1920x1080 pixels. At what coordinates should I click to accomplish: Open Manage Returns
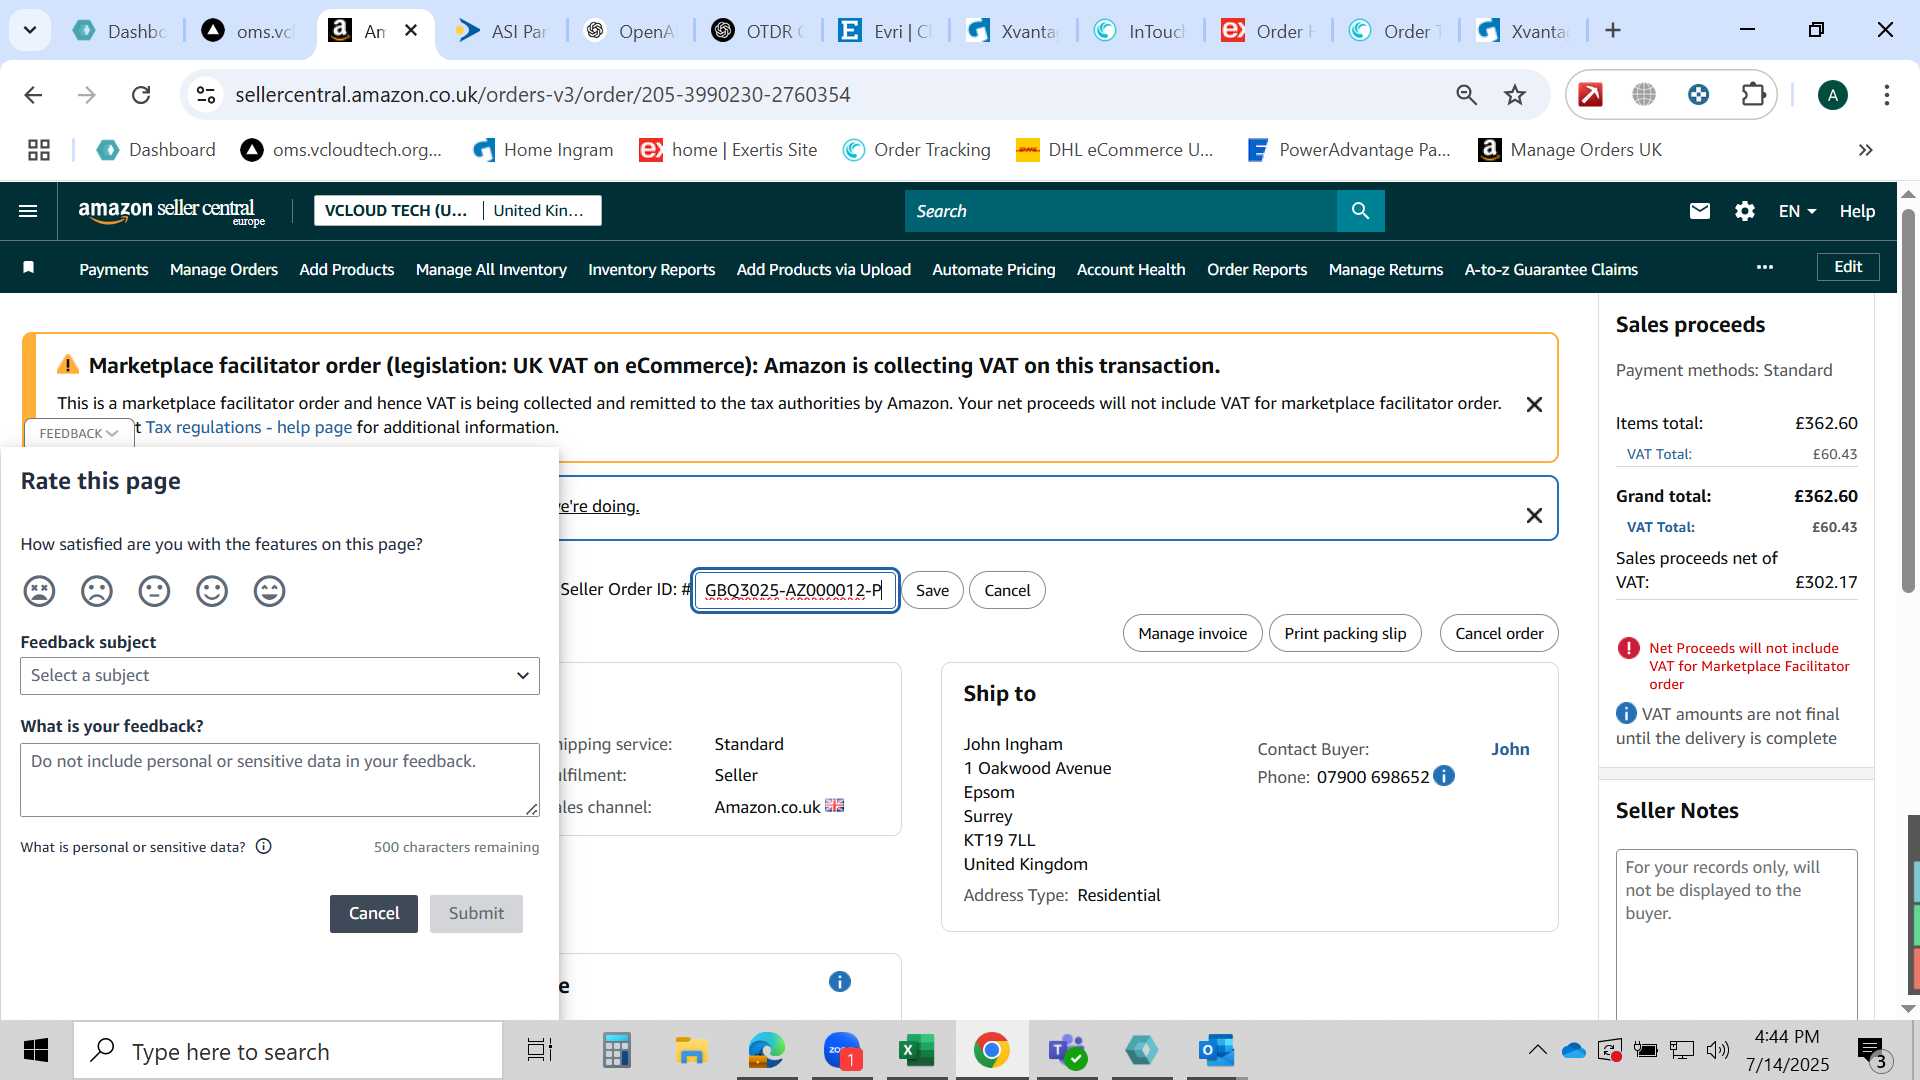(x=1386, y=269)
